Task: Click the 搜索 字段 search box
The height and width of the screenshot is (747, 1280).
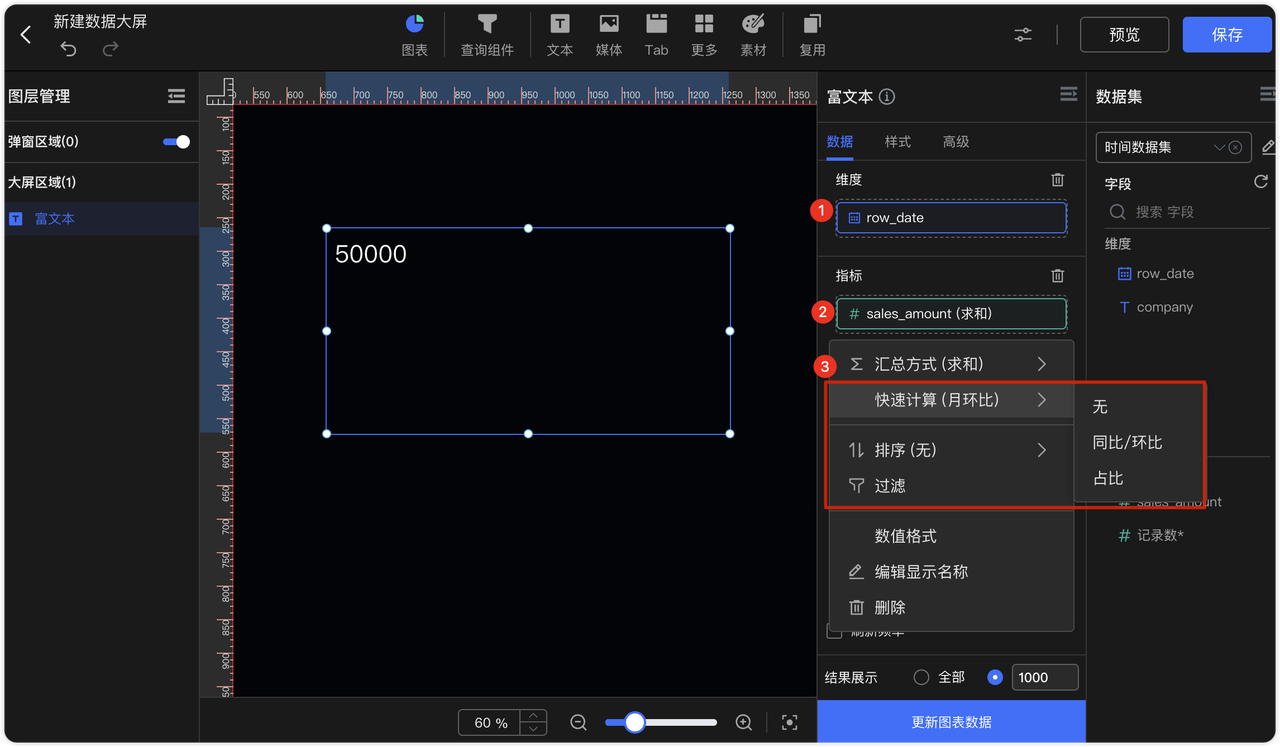Action: coord(1185,212)
